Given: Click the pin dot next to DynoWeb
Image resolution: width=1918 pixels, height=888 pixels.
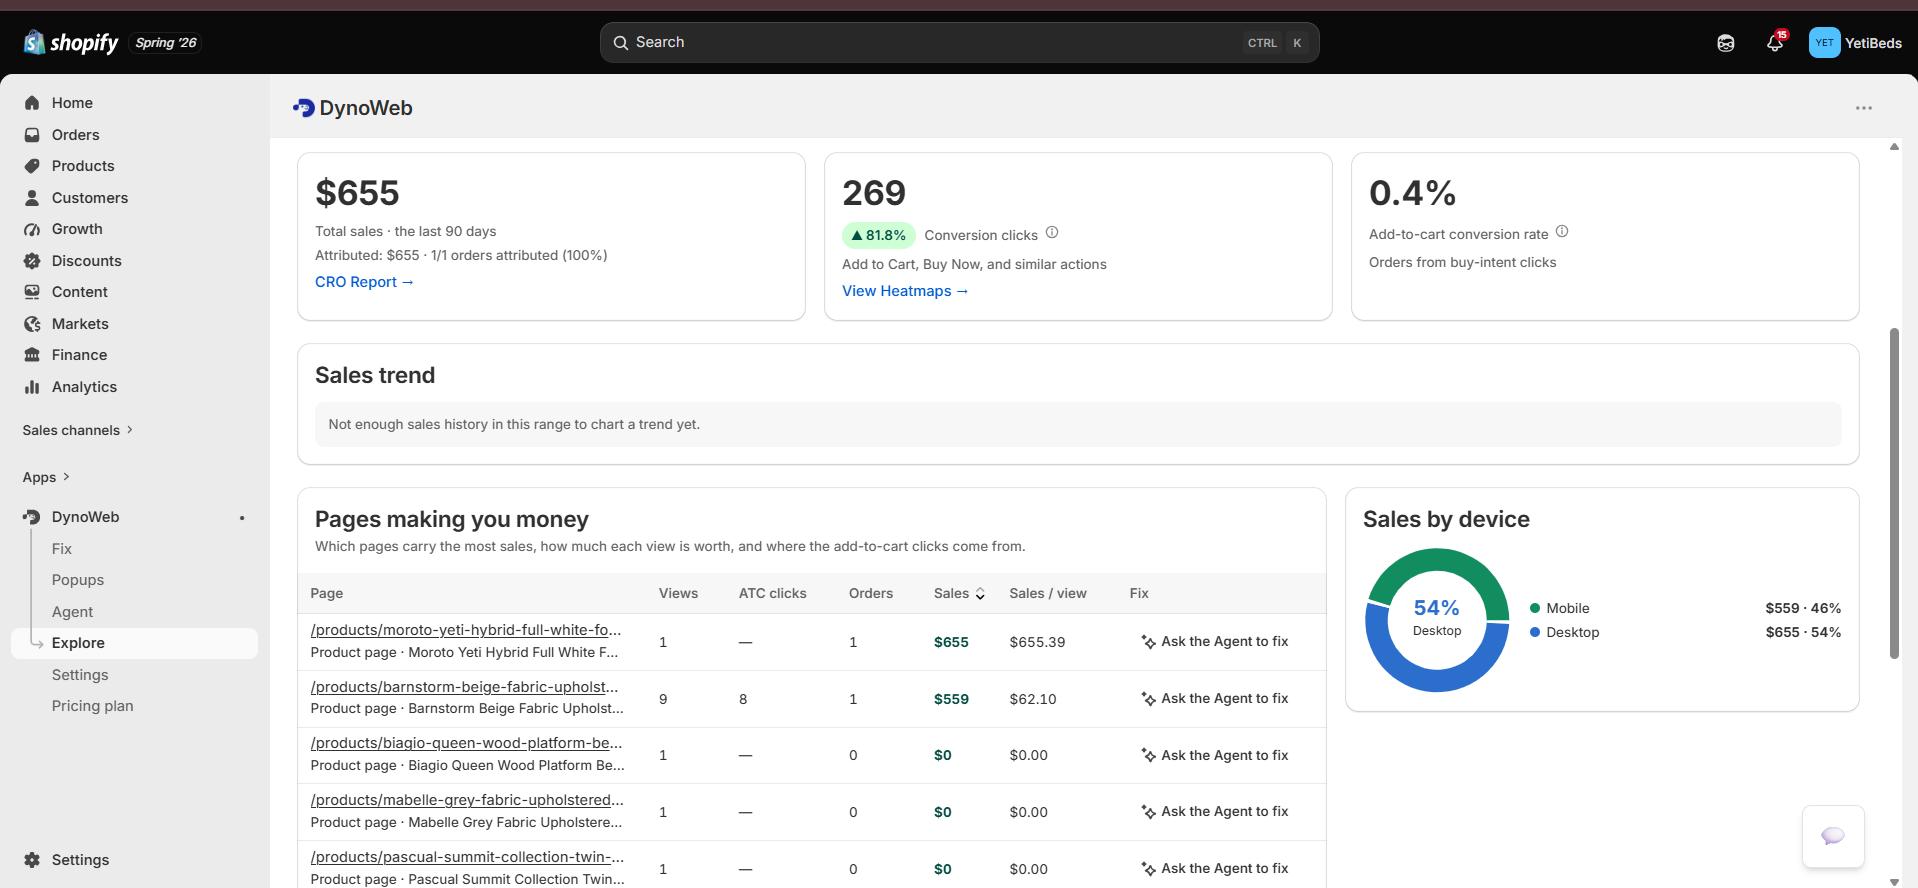Looking at the screenshot, I should (x=242, y=518).
